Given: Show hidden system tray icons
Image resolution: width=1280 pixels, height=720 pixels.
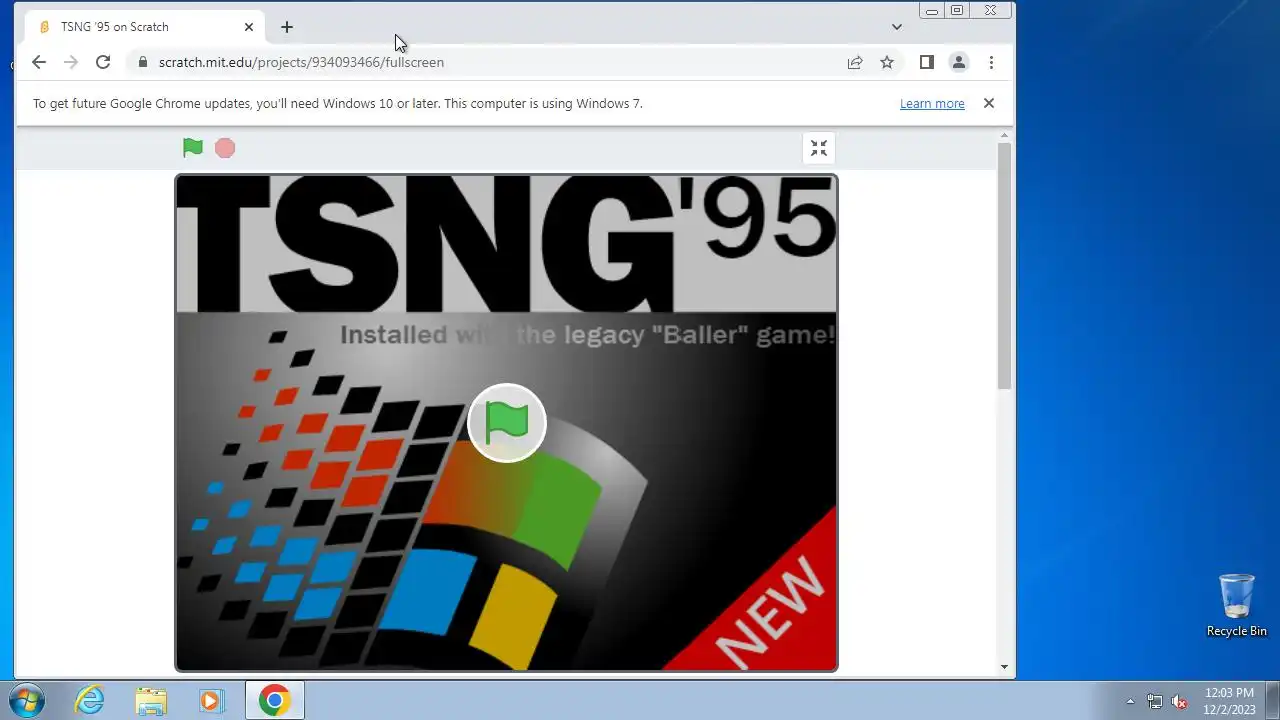Looking at the screenshot, I should pos(1131,701).
